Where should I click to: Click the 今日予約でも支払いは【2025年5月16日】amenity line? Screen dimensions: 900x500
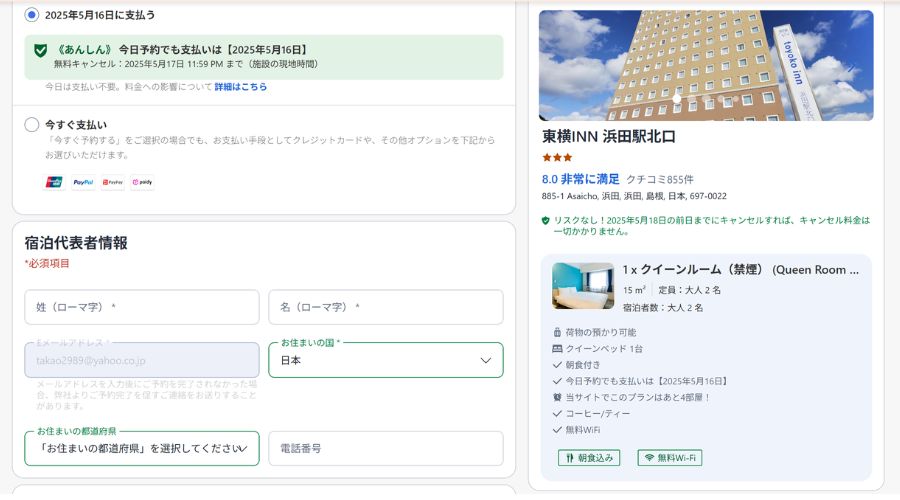coord(647,381)
